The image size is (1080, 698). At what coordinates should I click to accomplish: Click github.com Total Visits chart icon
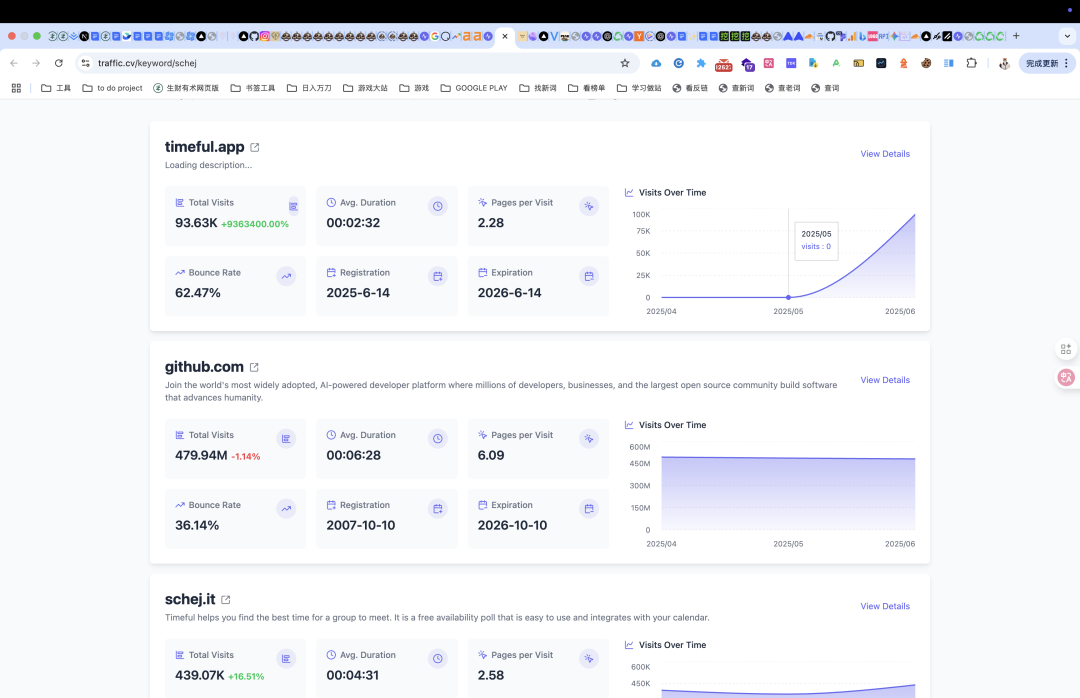(286, 438)
